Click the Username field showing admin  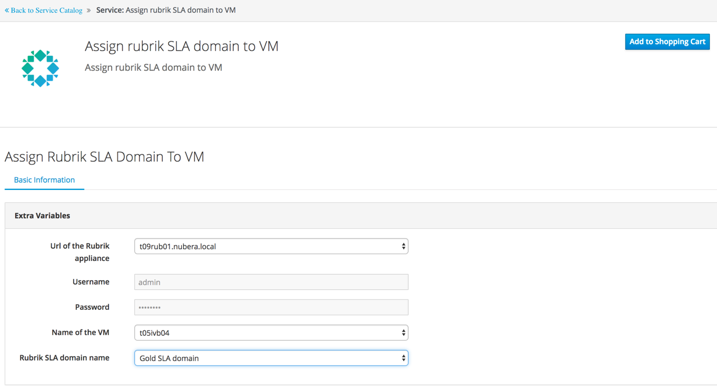(x=271, y=282)
